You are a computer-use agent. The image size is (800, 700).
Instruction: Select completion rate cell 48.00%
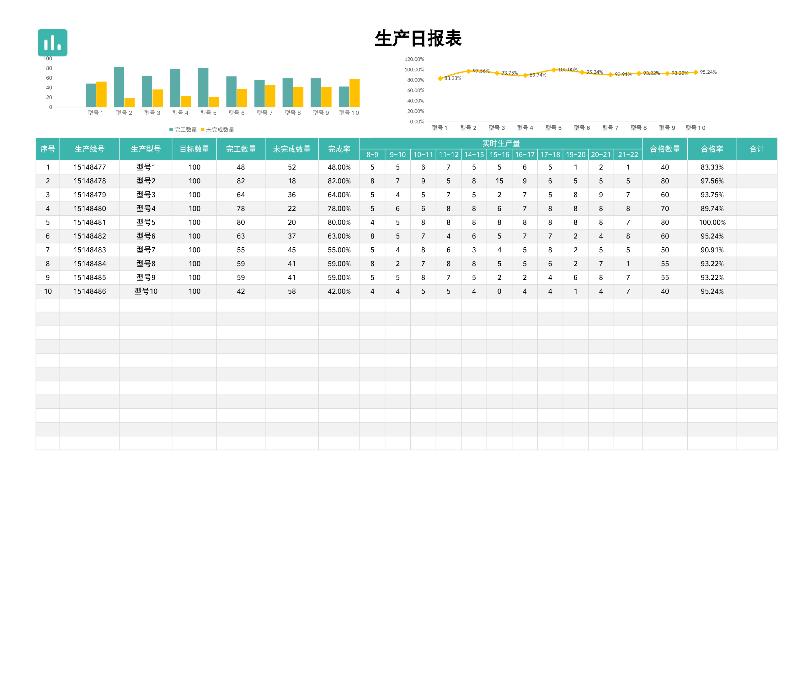coord(339,167)
